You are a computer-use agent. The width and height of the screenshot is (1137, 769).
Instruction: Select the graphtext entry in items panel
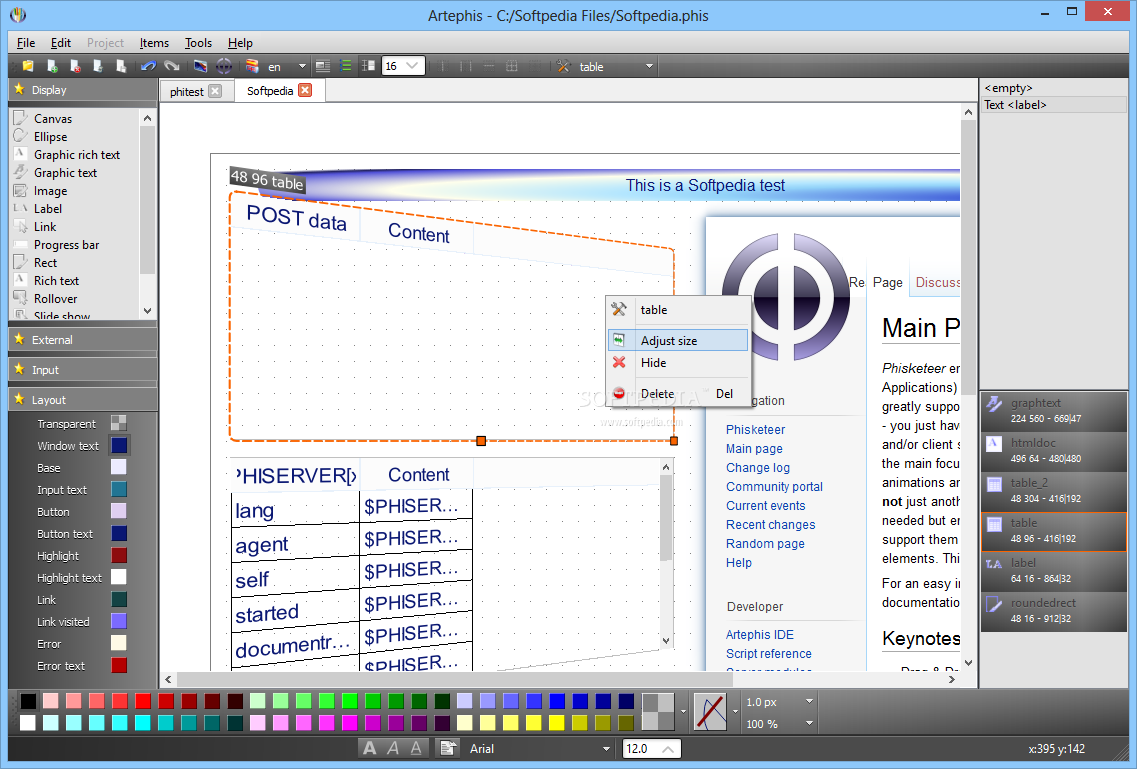1054,410
